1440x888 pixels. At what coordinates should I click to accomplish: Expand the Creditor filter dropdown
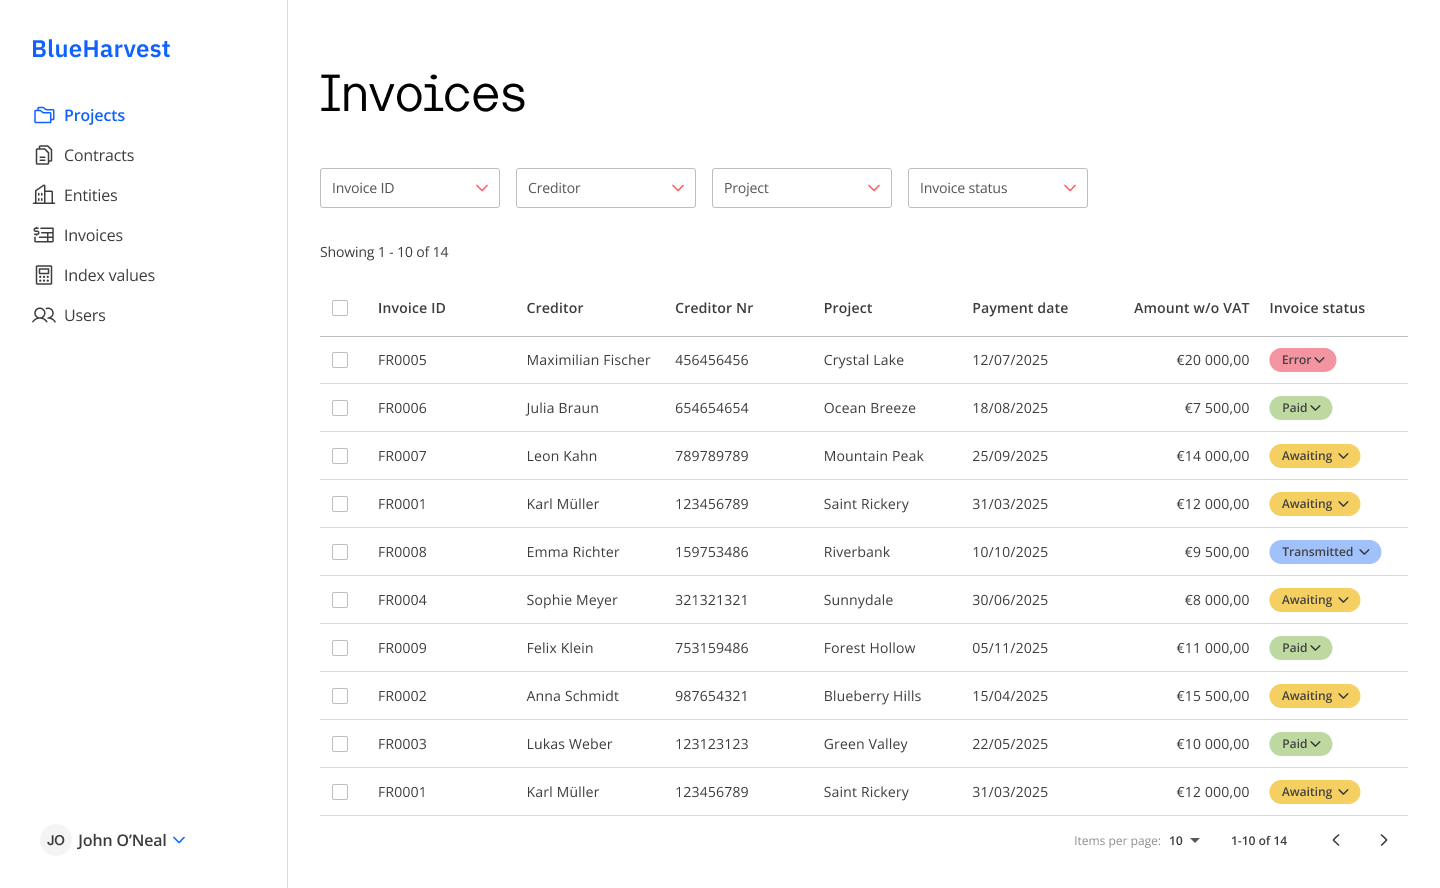point(606,188)
